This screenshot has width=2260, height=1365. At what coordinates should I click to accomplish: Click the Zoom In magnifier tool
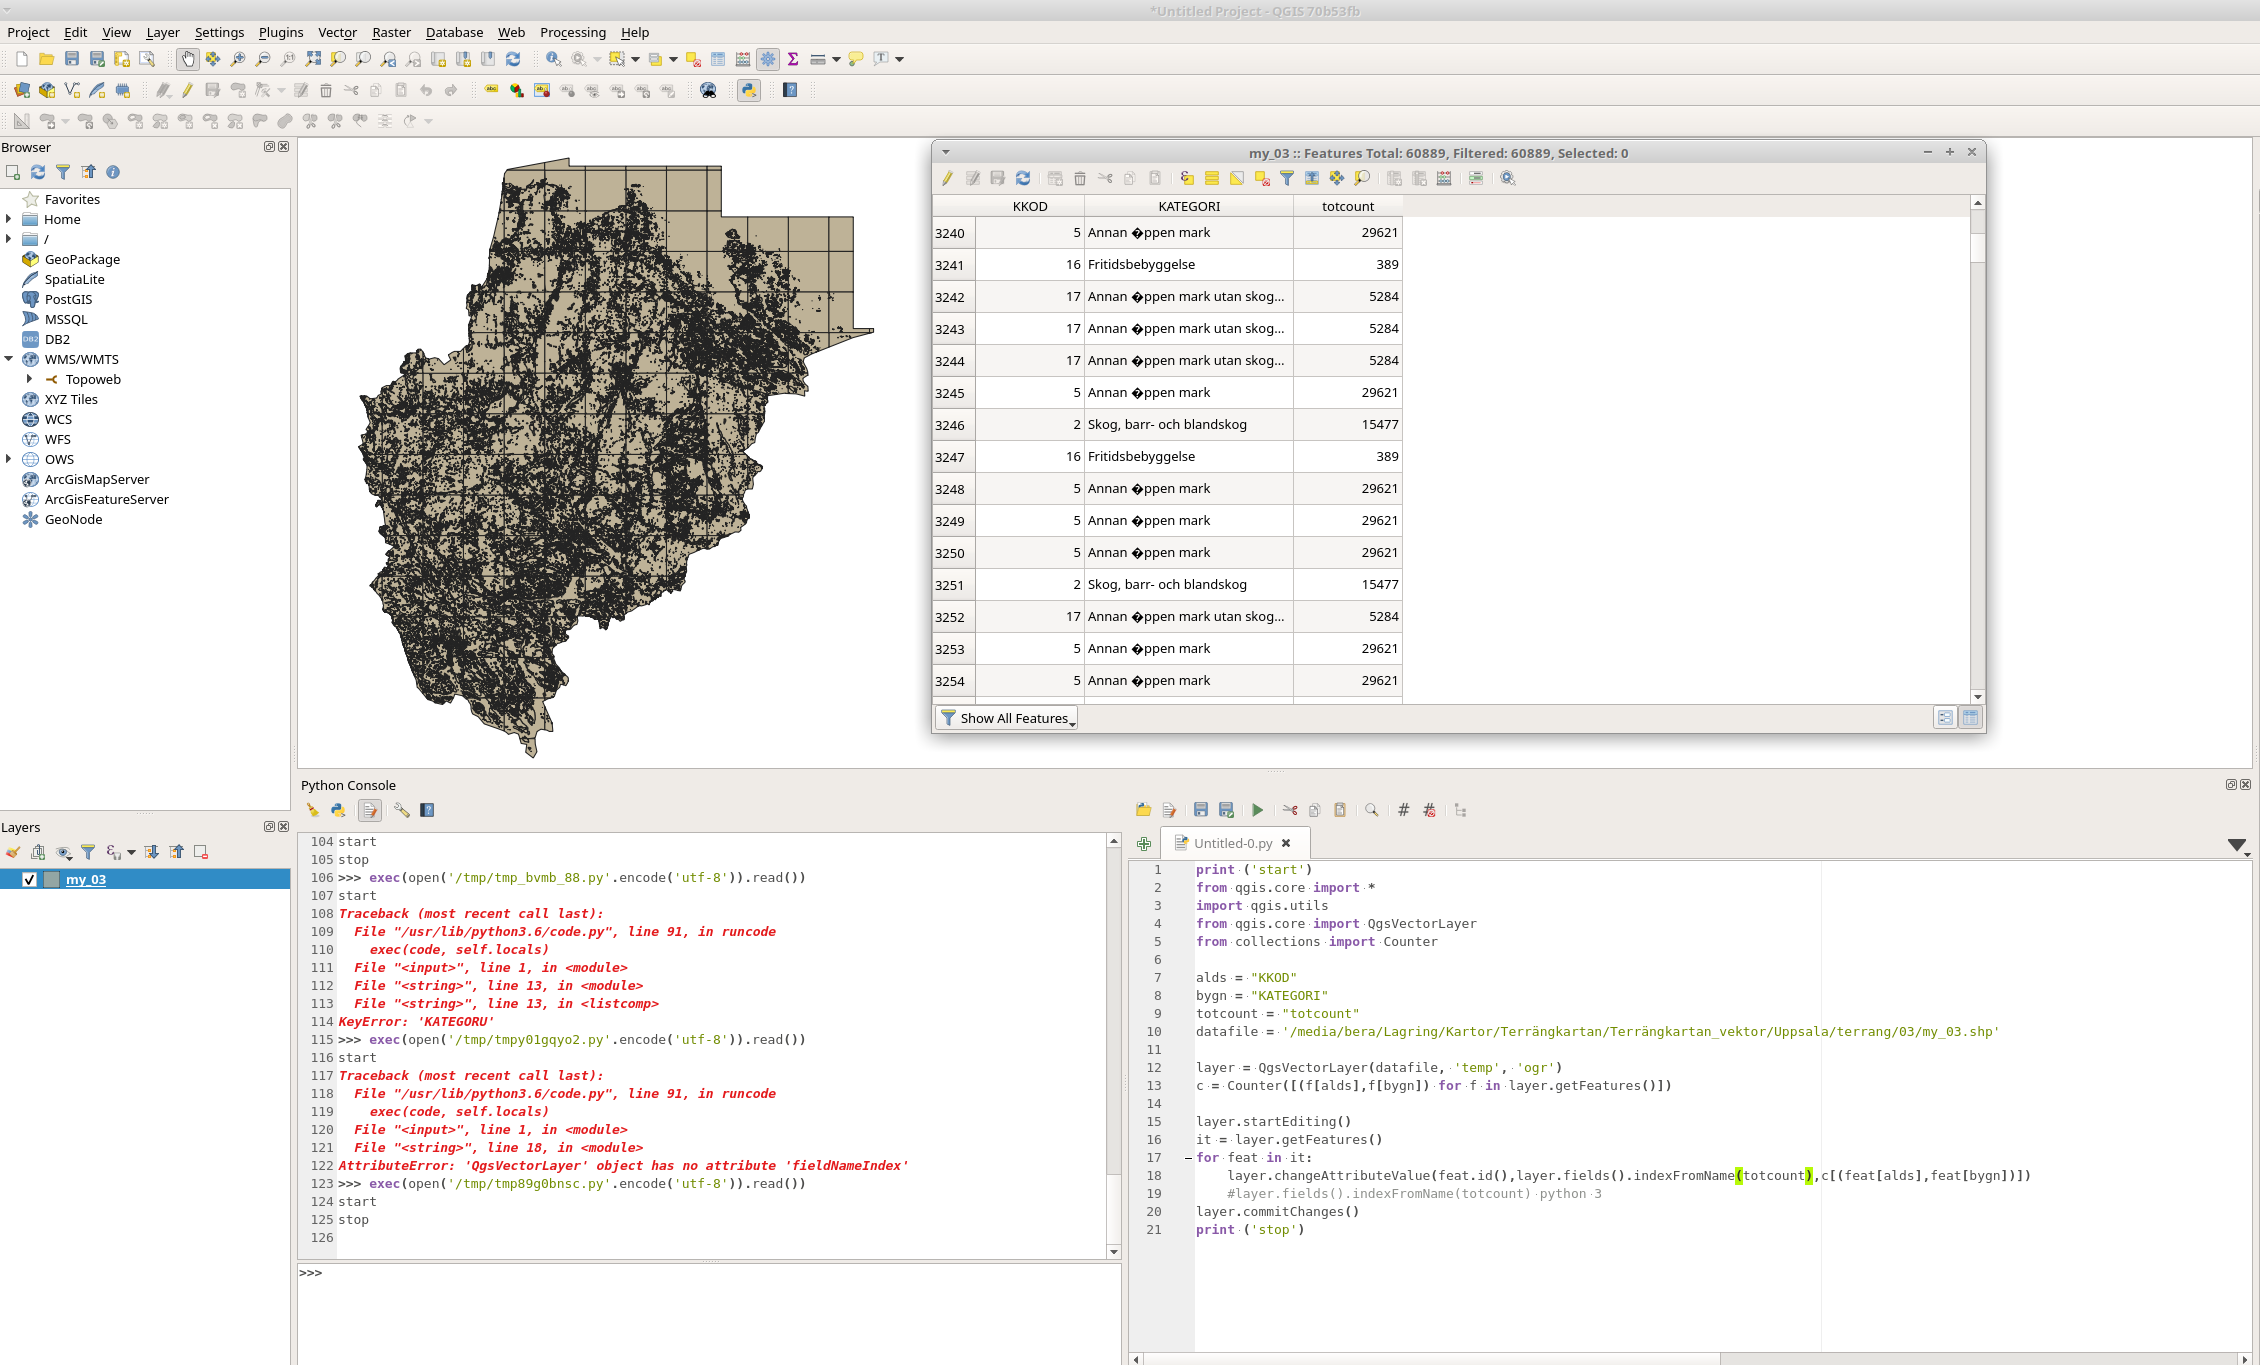point(238,59)
